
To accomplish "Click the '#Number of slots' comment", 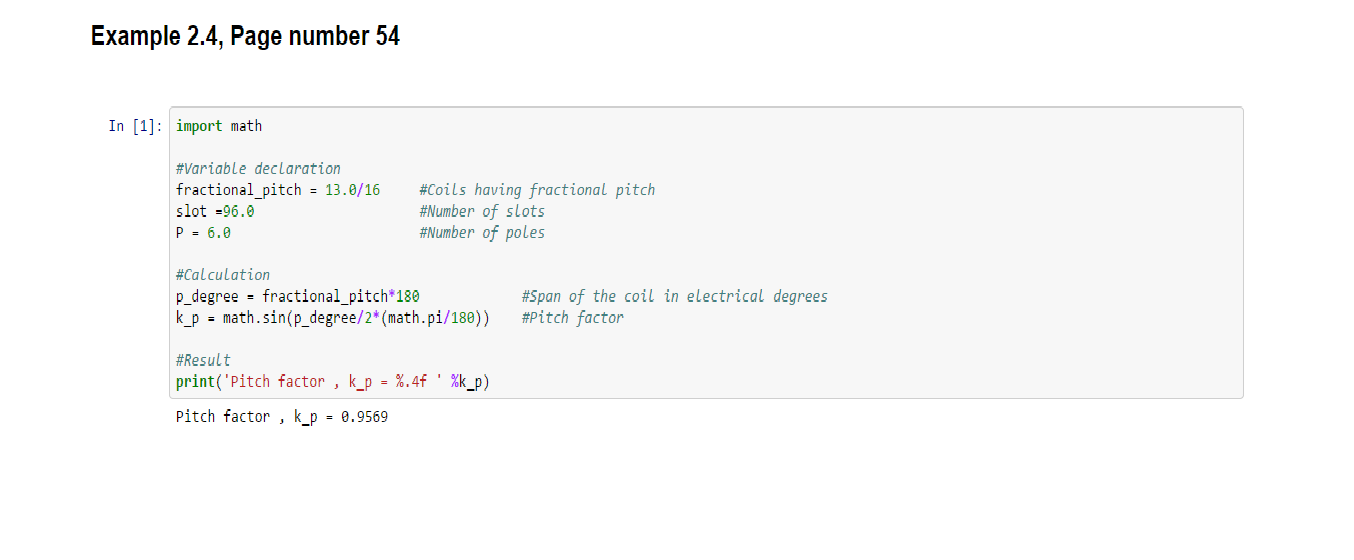I will tap(482, 211).
